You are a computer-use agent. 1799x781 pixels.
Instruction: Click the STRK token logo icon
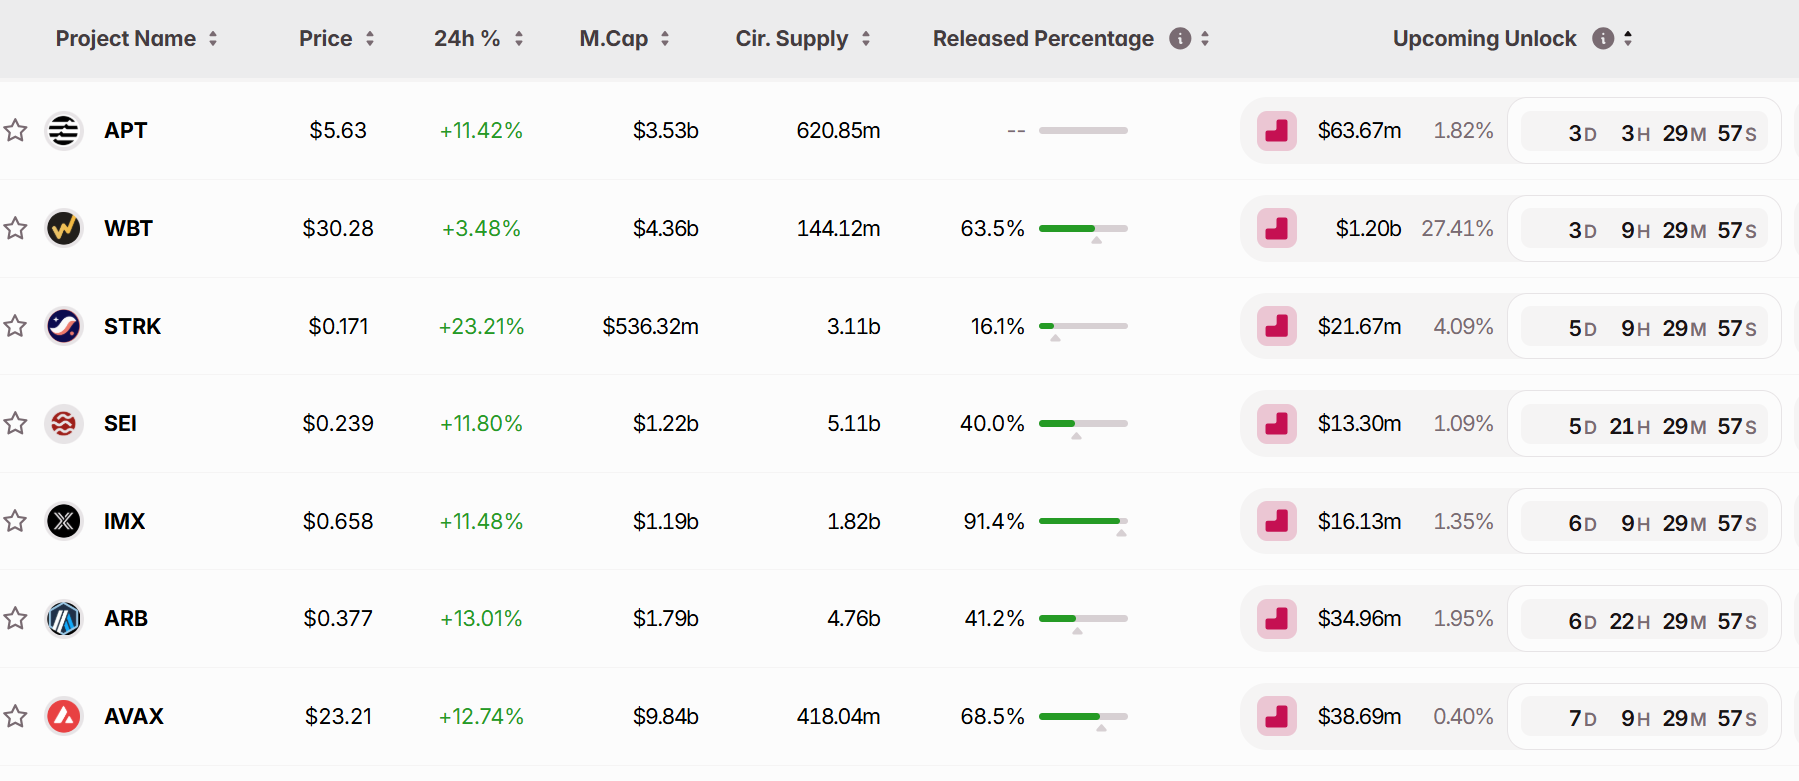point(64,326)
